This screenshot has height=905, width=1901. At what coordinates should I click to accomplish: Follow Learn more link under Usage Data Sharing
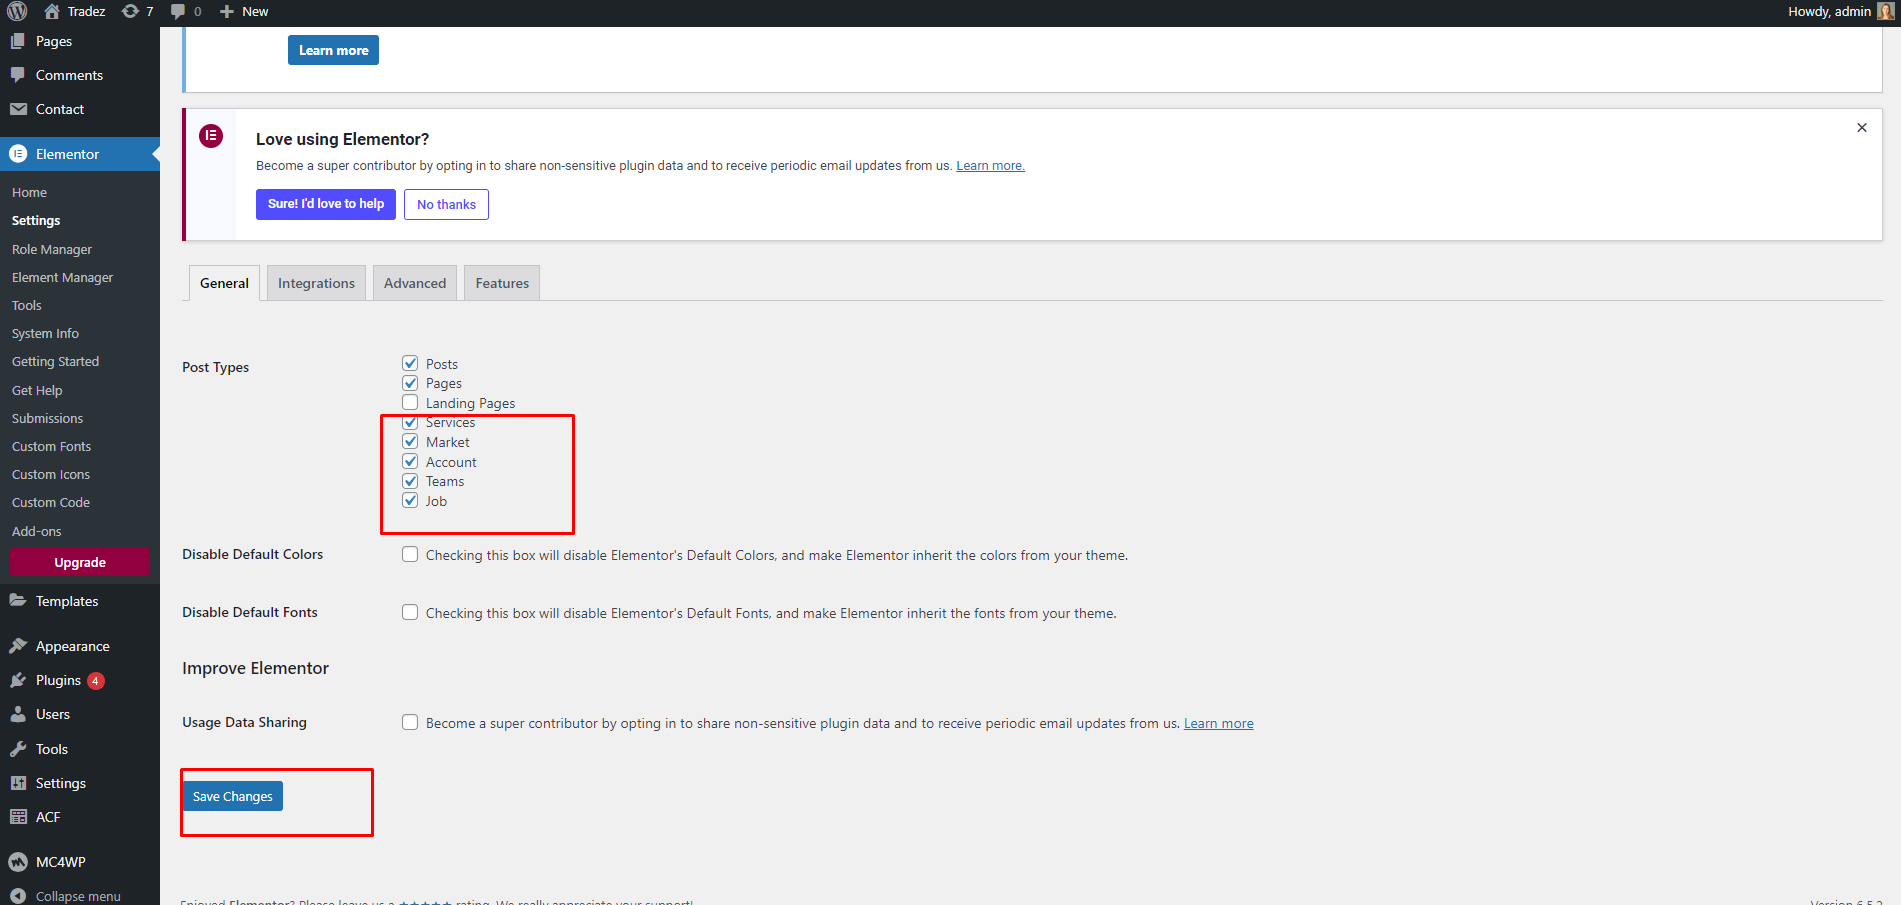[1218, 723]
